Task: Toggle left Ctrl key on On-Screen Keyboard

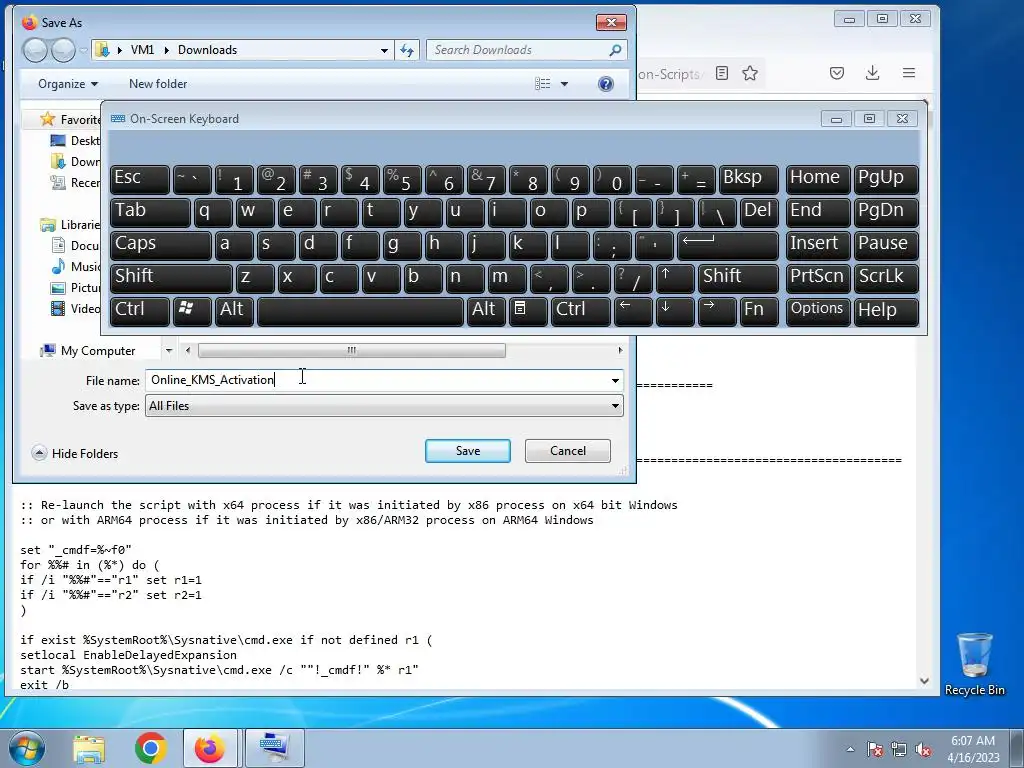Action: click(x=140, y=310)
